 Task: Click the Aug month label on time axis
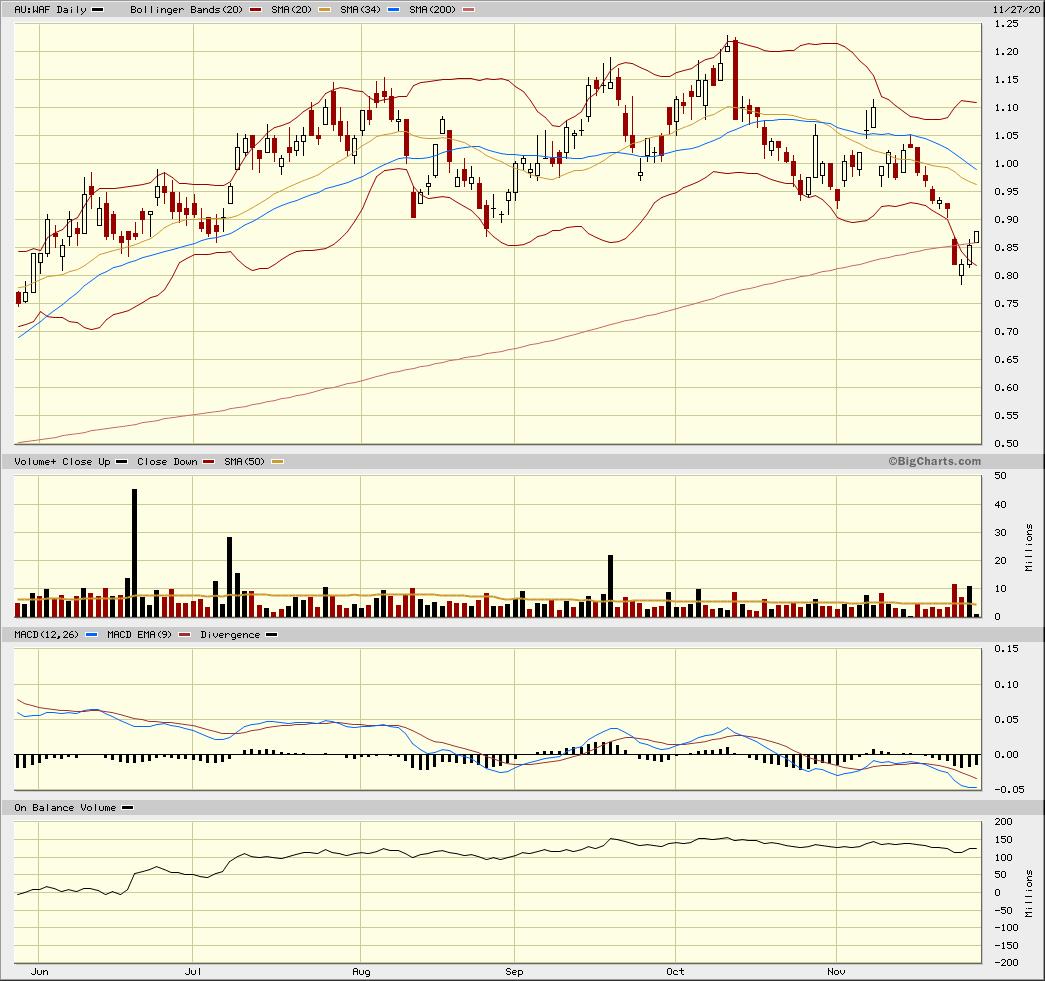tap(361, 972)
